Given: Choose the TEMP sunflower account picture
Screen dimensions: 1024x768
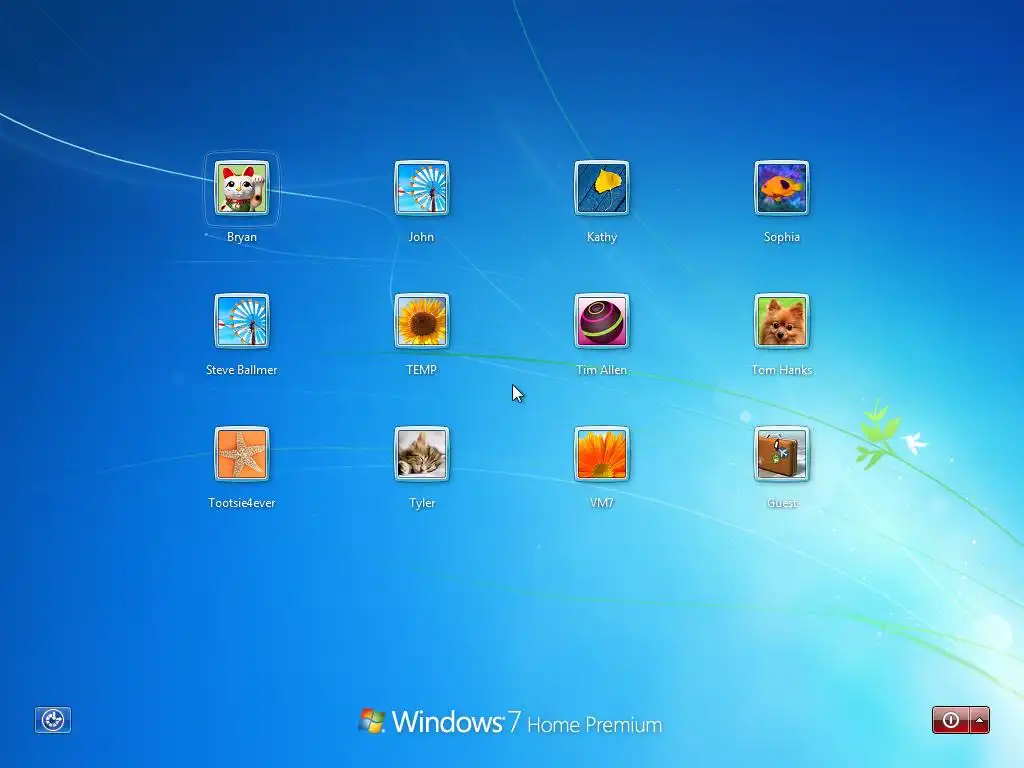Looking at the screenshot, I should pyautogui.click(x=422, y=321).
